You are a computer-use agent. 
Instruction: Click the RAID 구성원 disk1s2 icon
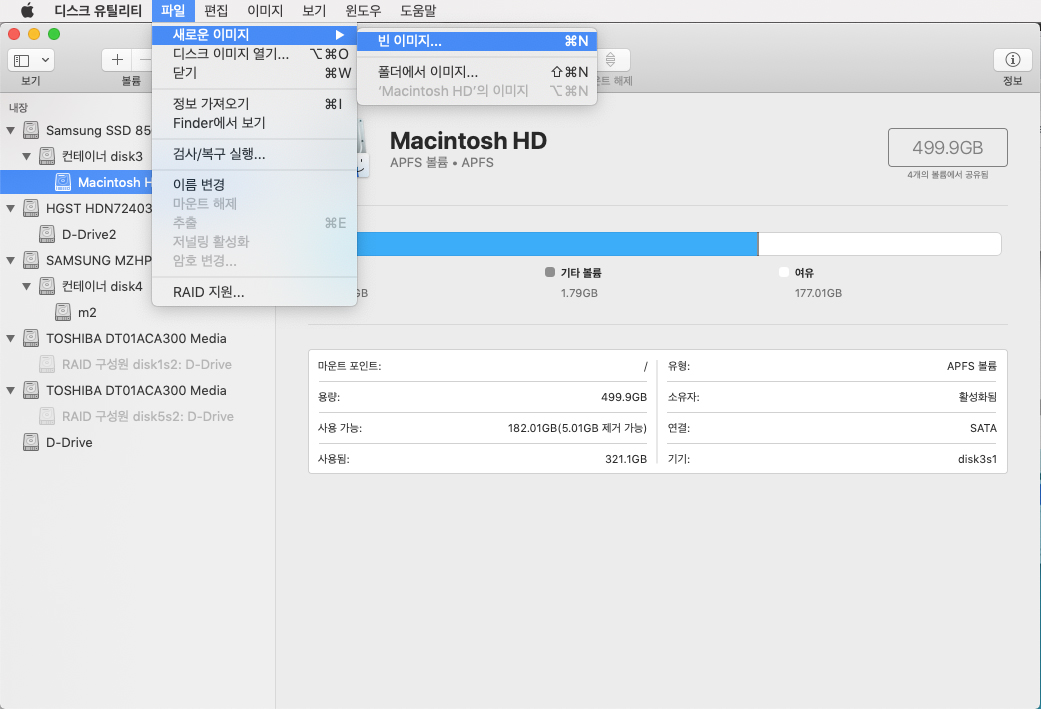(x=46, y=364)
